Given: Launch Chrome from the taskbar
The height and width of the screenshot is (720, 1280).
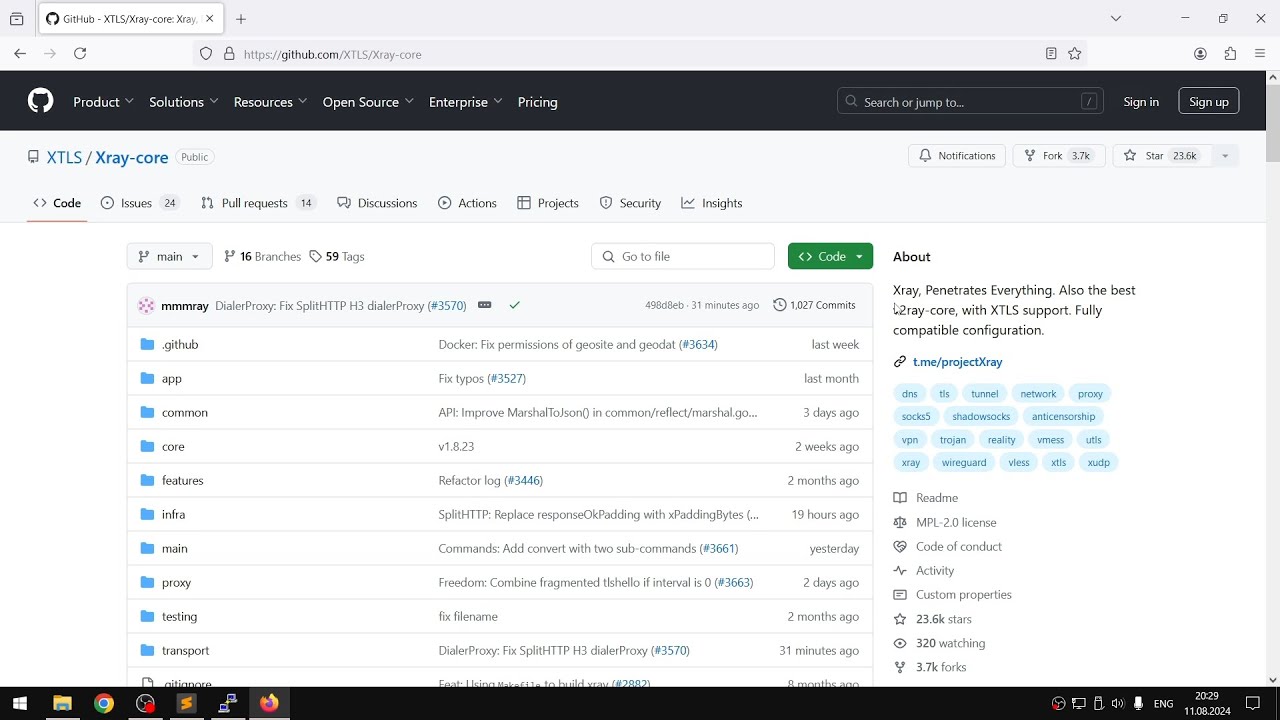Looking at the screenshot, I should [104, 704].
